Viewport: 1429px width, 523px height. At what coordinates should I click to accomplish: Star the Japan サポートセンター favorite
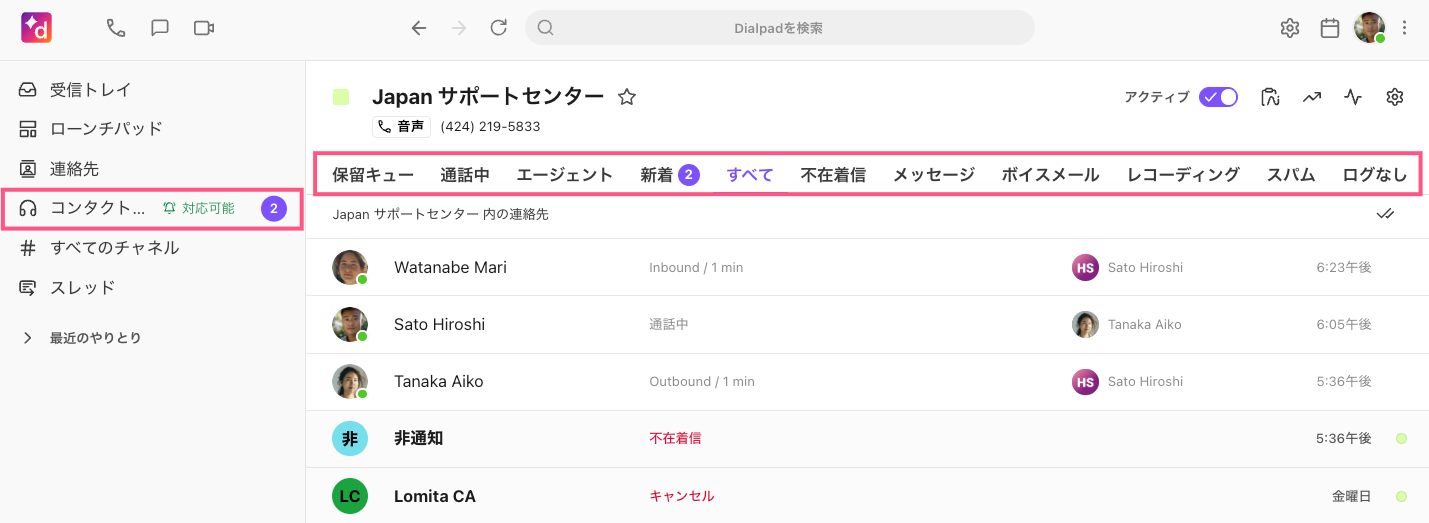[627, 97]
